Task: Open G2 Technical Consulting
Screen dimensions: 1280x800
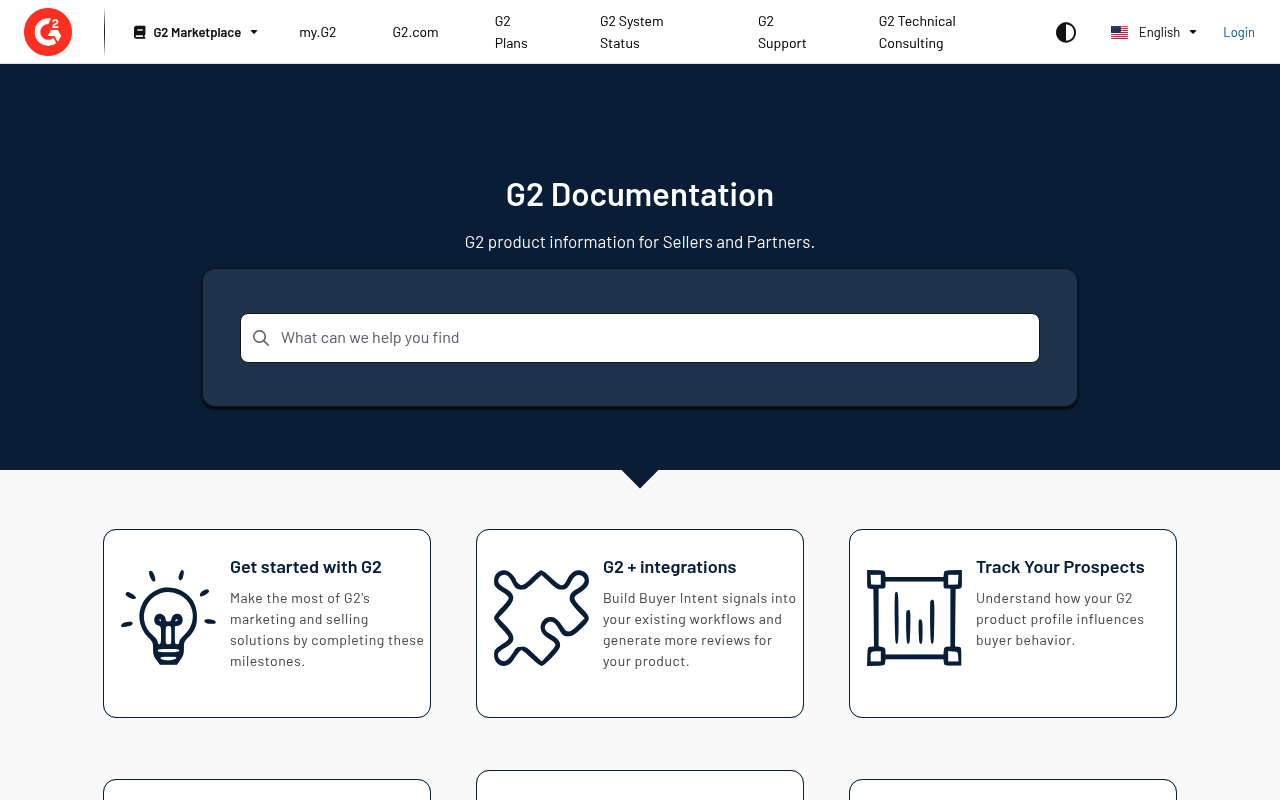Action: tap(917, 32)
